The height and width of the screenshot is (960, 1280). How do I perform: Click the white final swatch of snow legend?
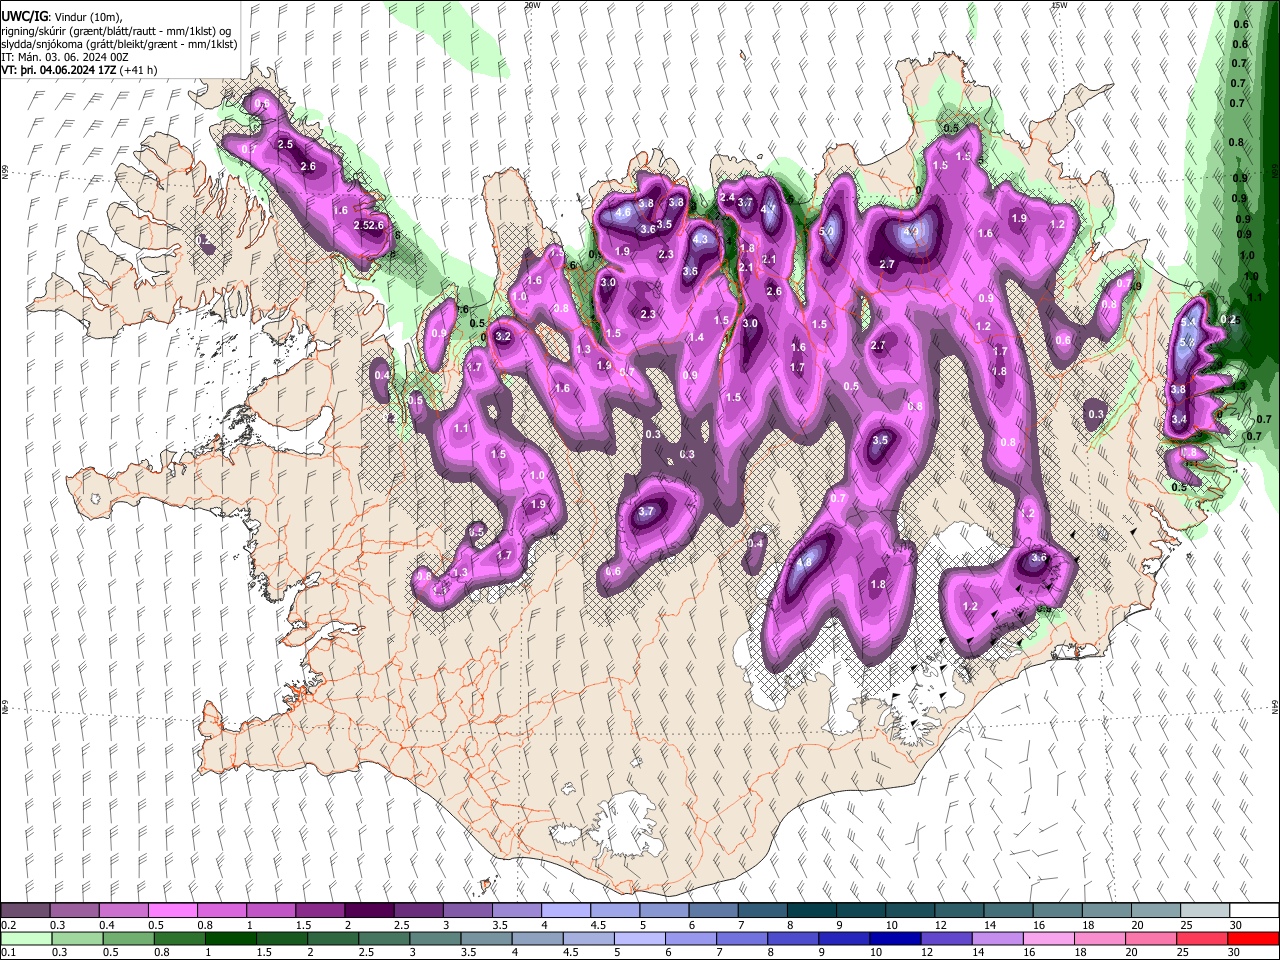1254,911
